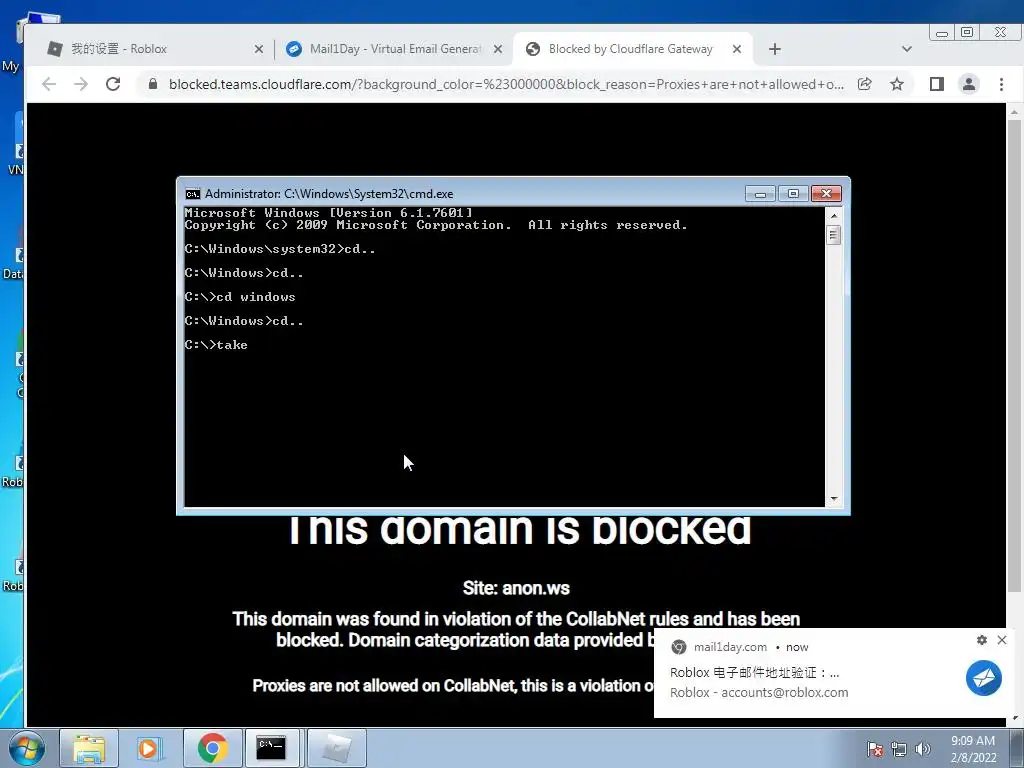Open Chrome profile avatar
The width and height of the screenshot is (1024, 768).
pos(968,84)
